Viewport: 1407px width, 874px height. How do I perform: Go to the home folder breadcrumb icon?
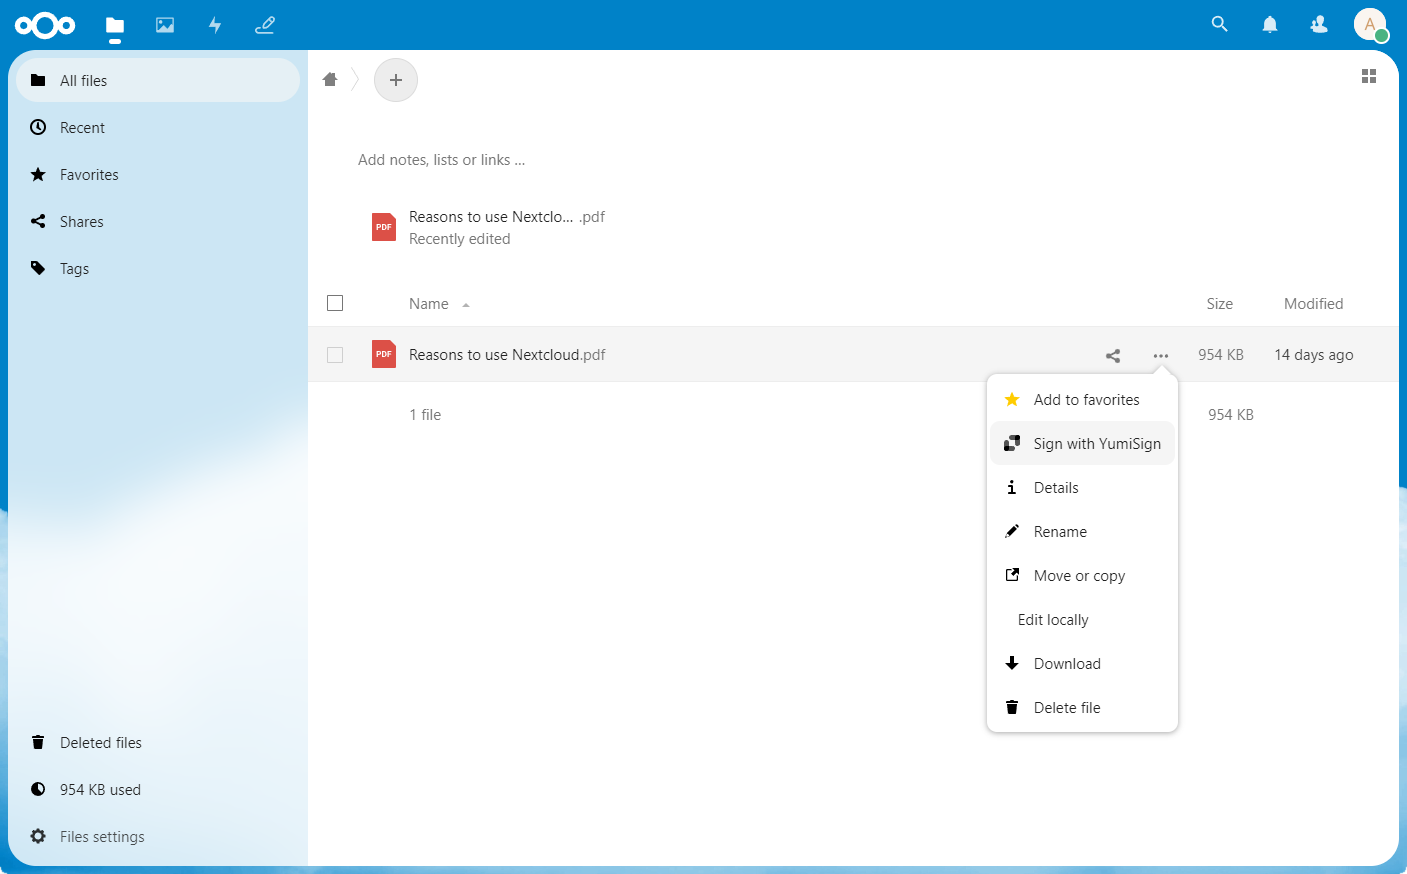[330, 80]
